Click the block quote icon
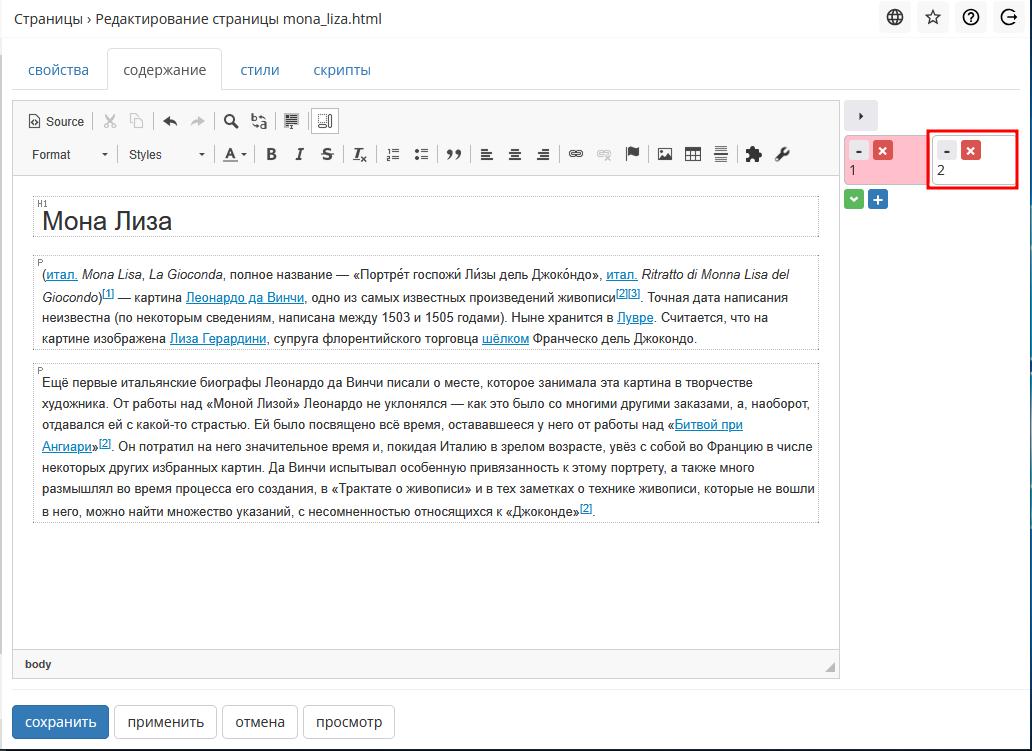 454,154
